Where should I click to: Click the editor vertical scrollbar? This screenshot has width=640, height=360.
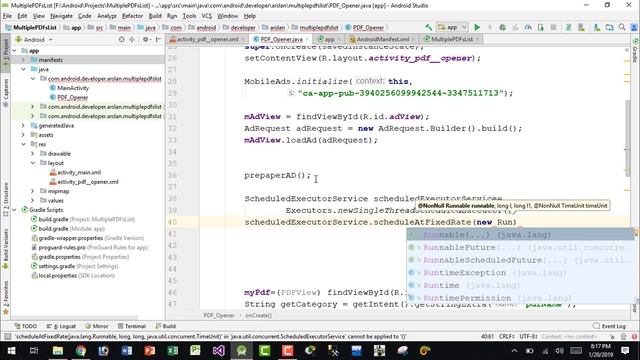tap(627, 139)
